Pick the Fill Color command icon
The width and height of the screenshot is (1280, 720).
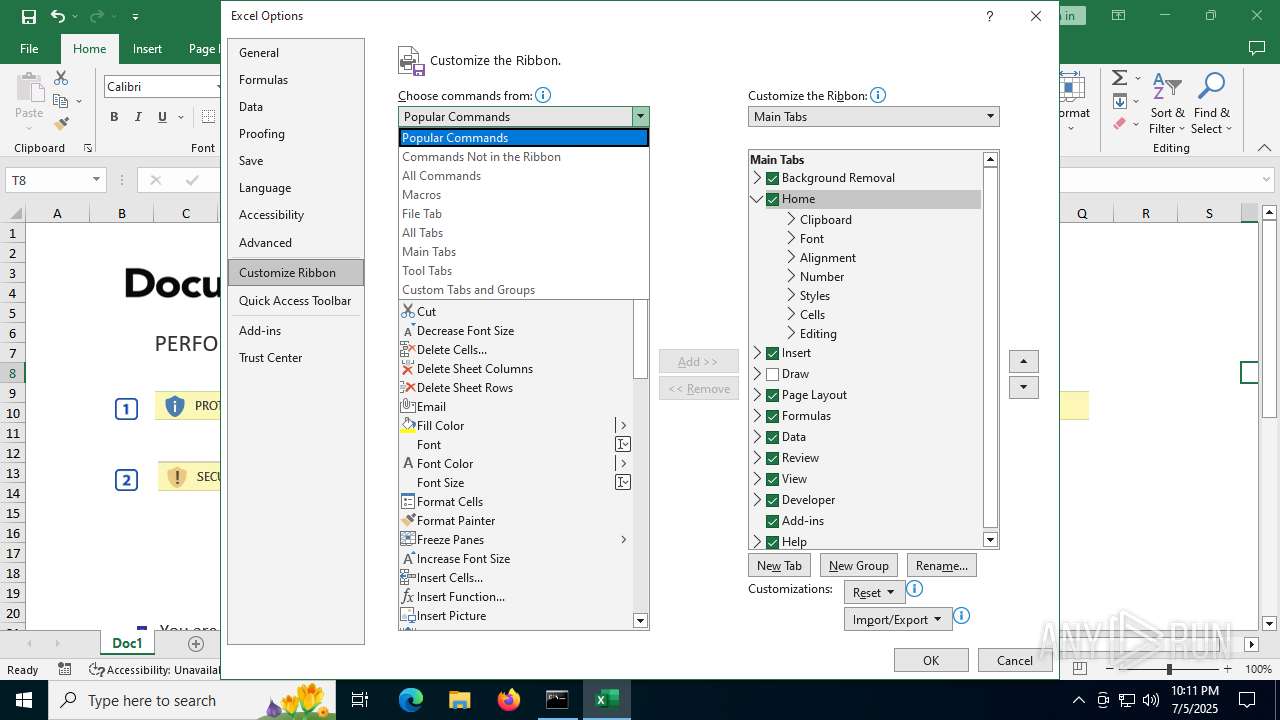[408, 425]
